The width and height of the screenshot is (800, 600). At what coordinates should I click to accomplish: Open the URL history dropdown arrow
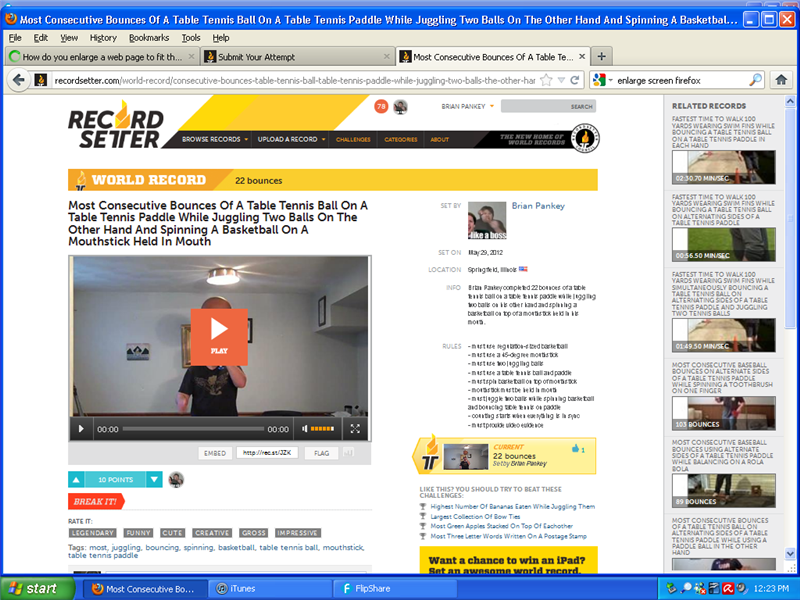(x=561, y=80)
